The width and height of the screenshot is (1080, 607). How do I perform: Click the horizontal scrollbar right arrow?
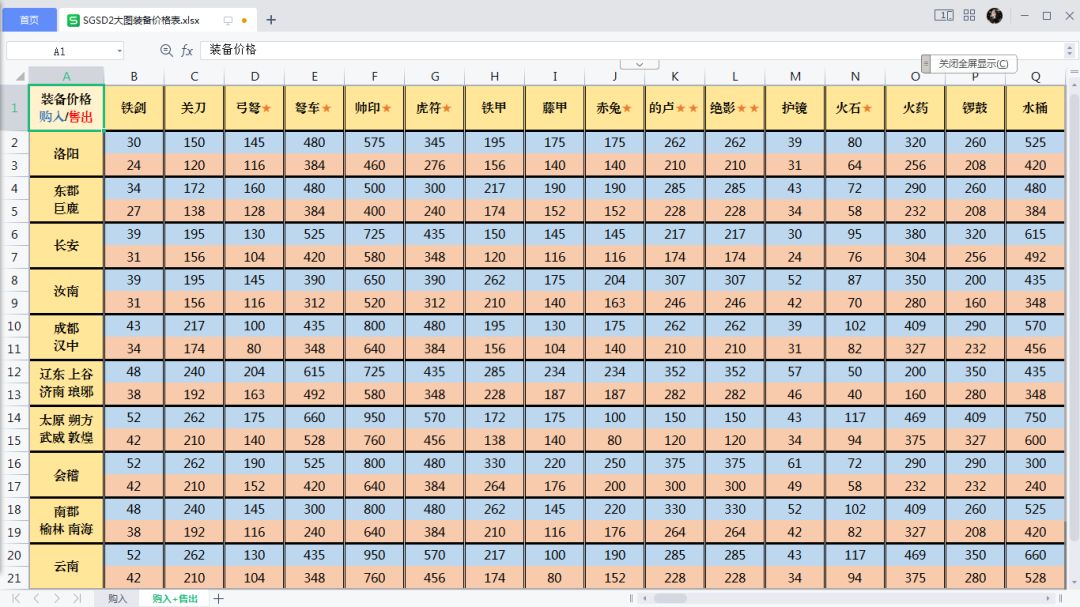(1048, 598)
